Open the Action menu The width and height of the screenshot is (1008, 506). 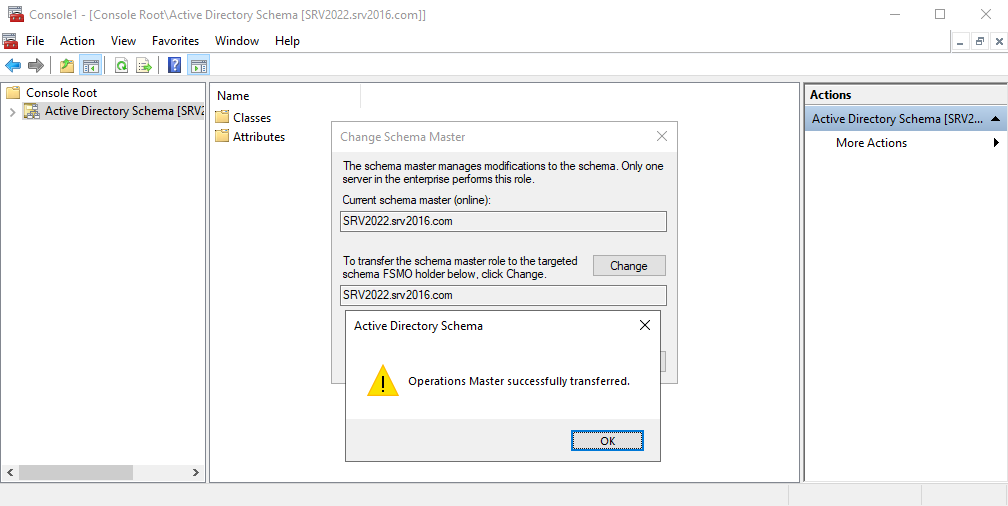click(77, 41)
